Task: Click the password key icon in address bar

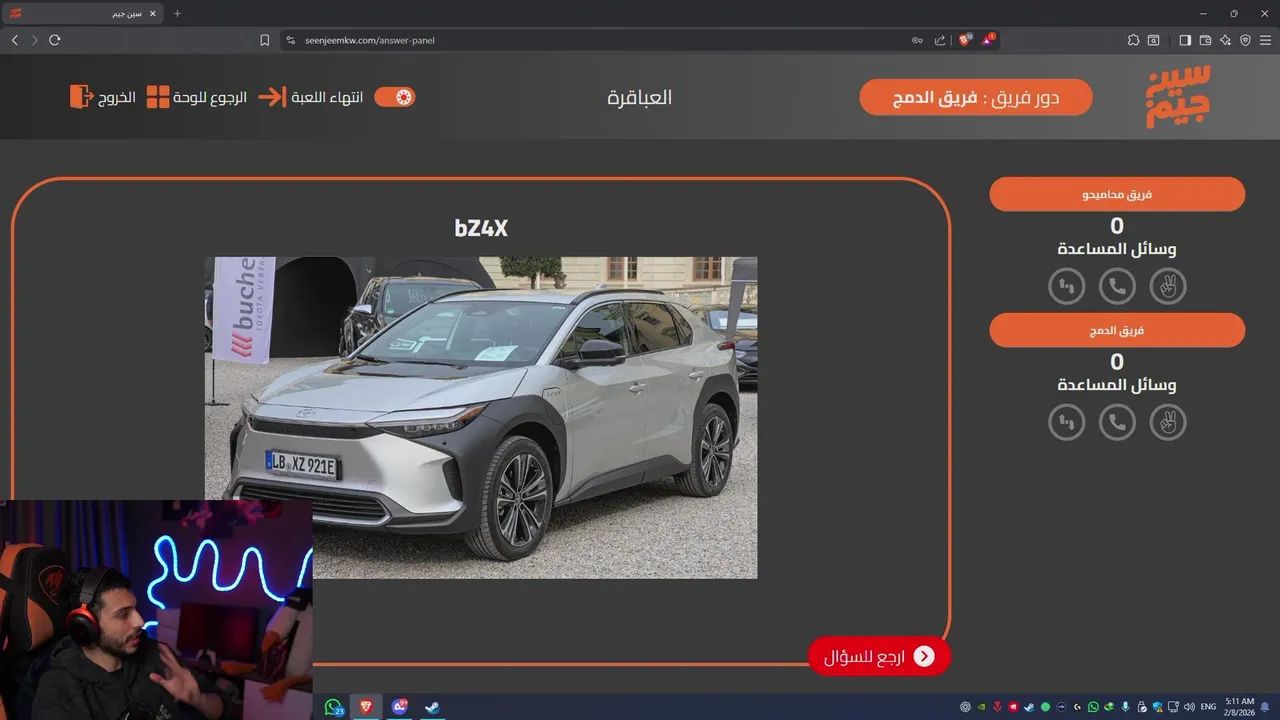Action: coord(917,40)
